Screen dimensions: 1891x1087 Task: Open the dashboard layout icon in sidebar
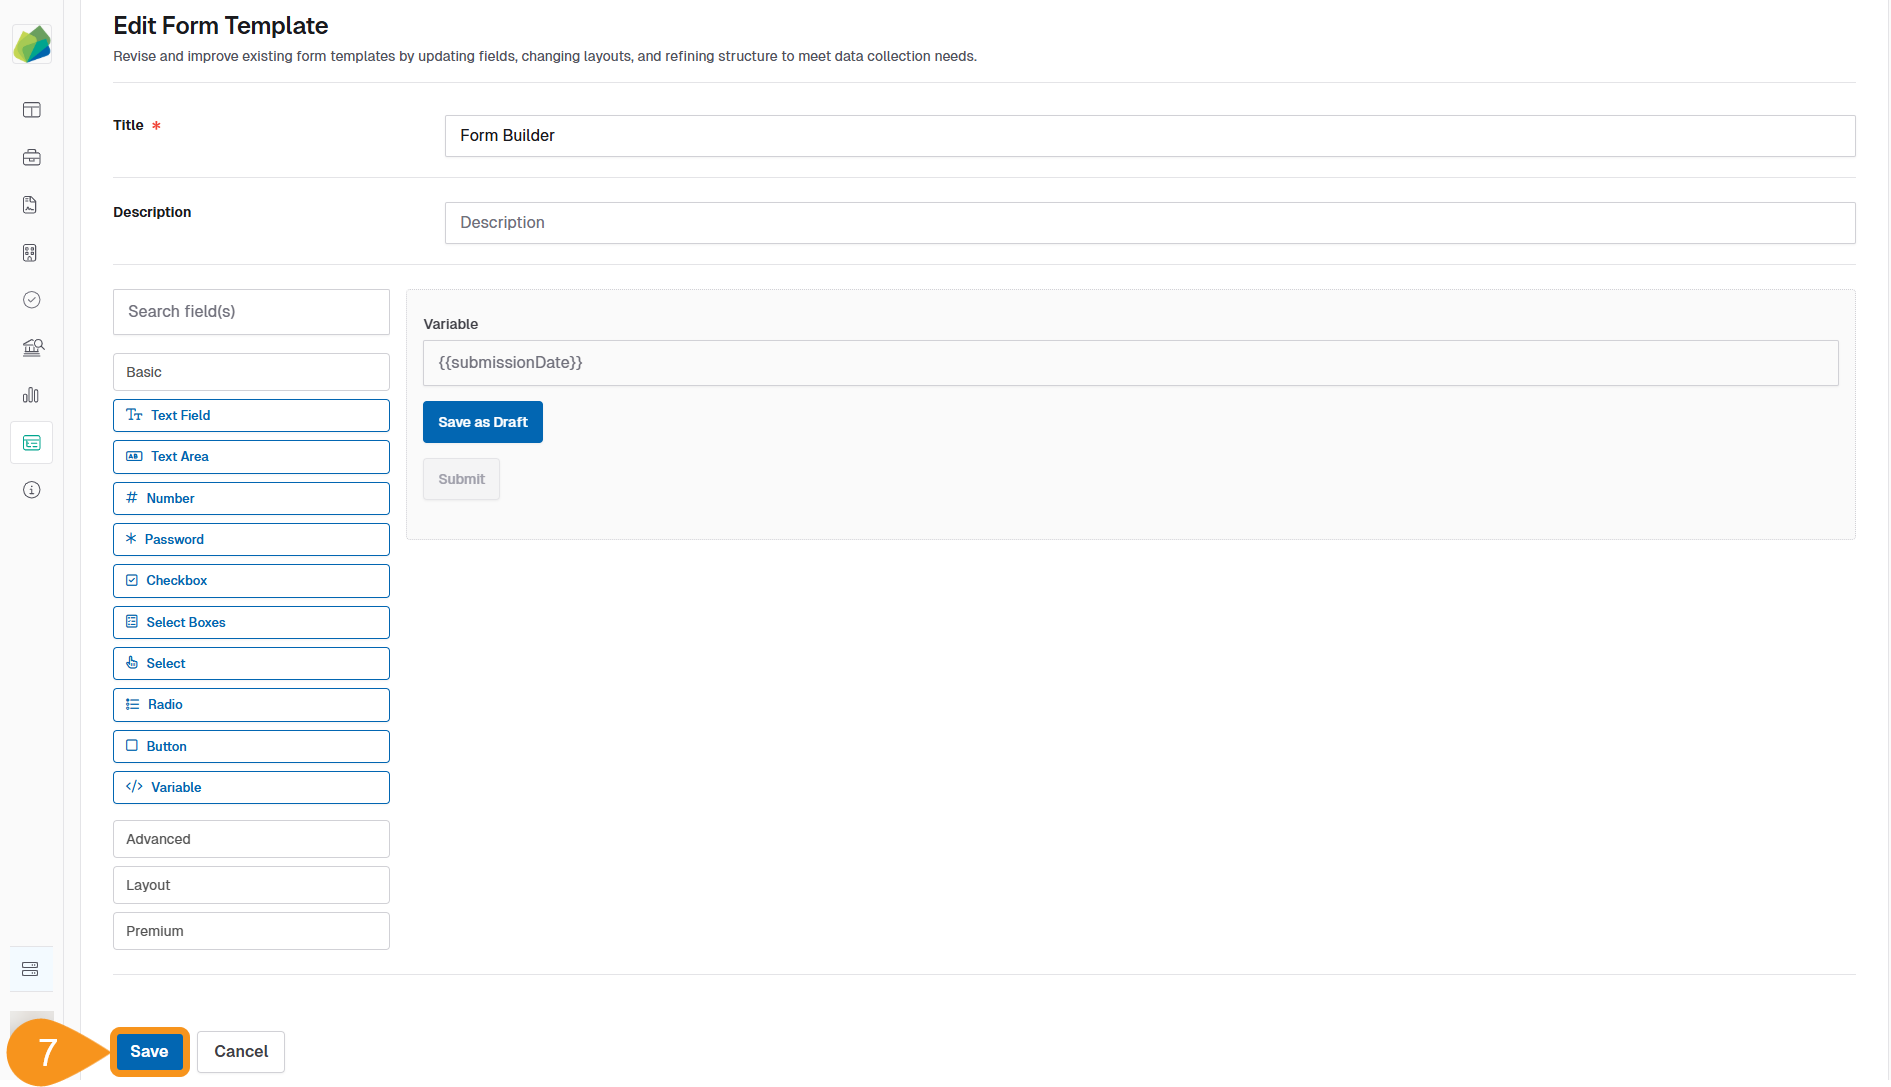click(32, 110)
